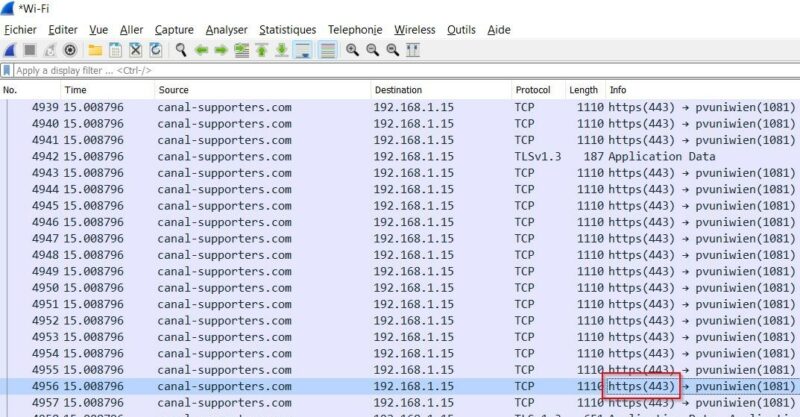Screen dimensions: 800x417
Task: Jump to the last packet
Action: pos(282,50)
